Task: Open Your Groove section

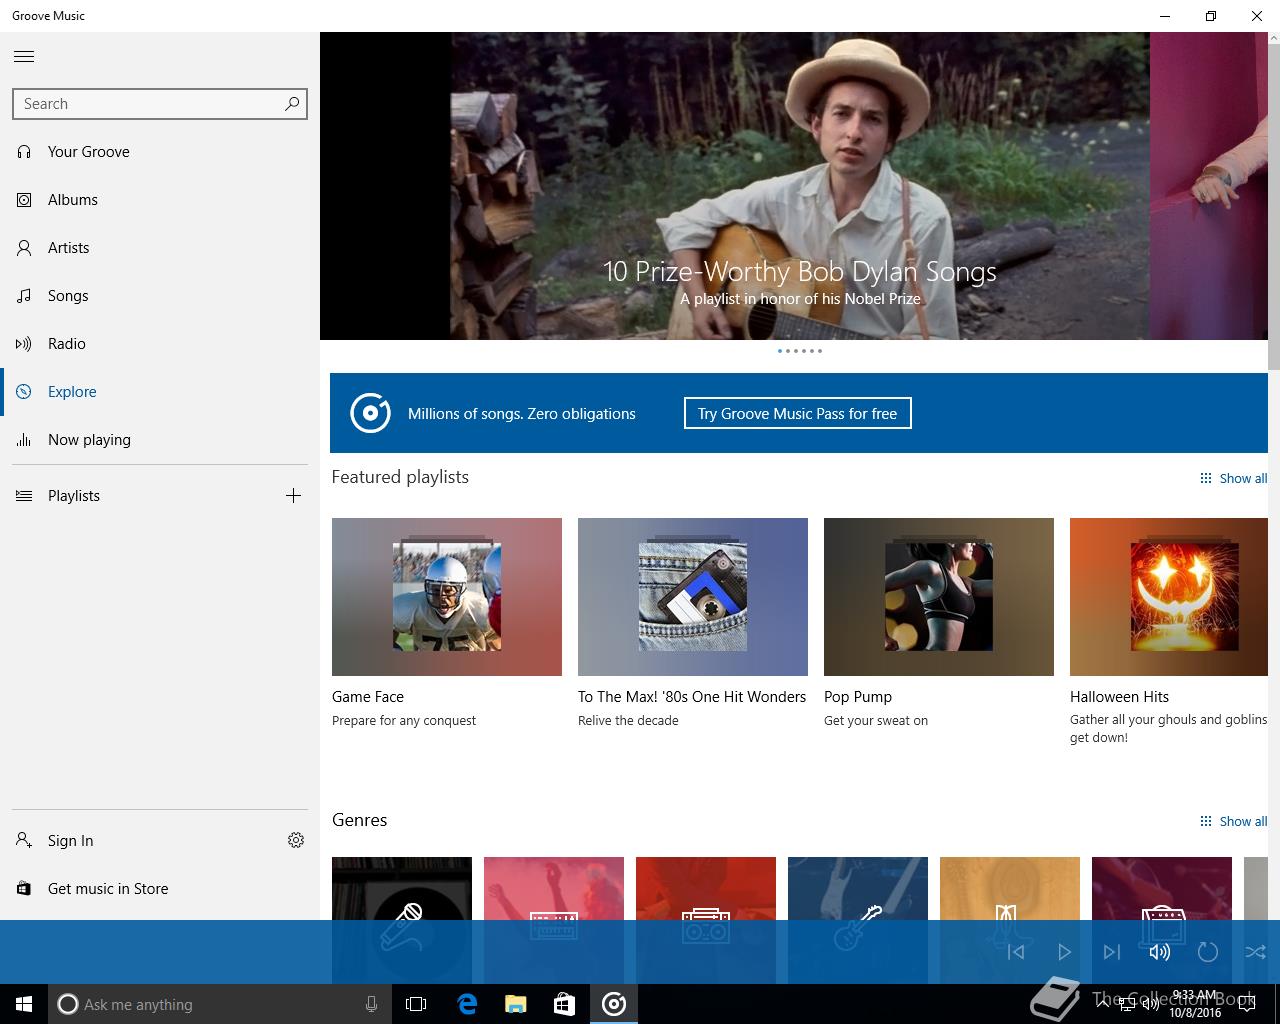Action: 160,152
